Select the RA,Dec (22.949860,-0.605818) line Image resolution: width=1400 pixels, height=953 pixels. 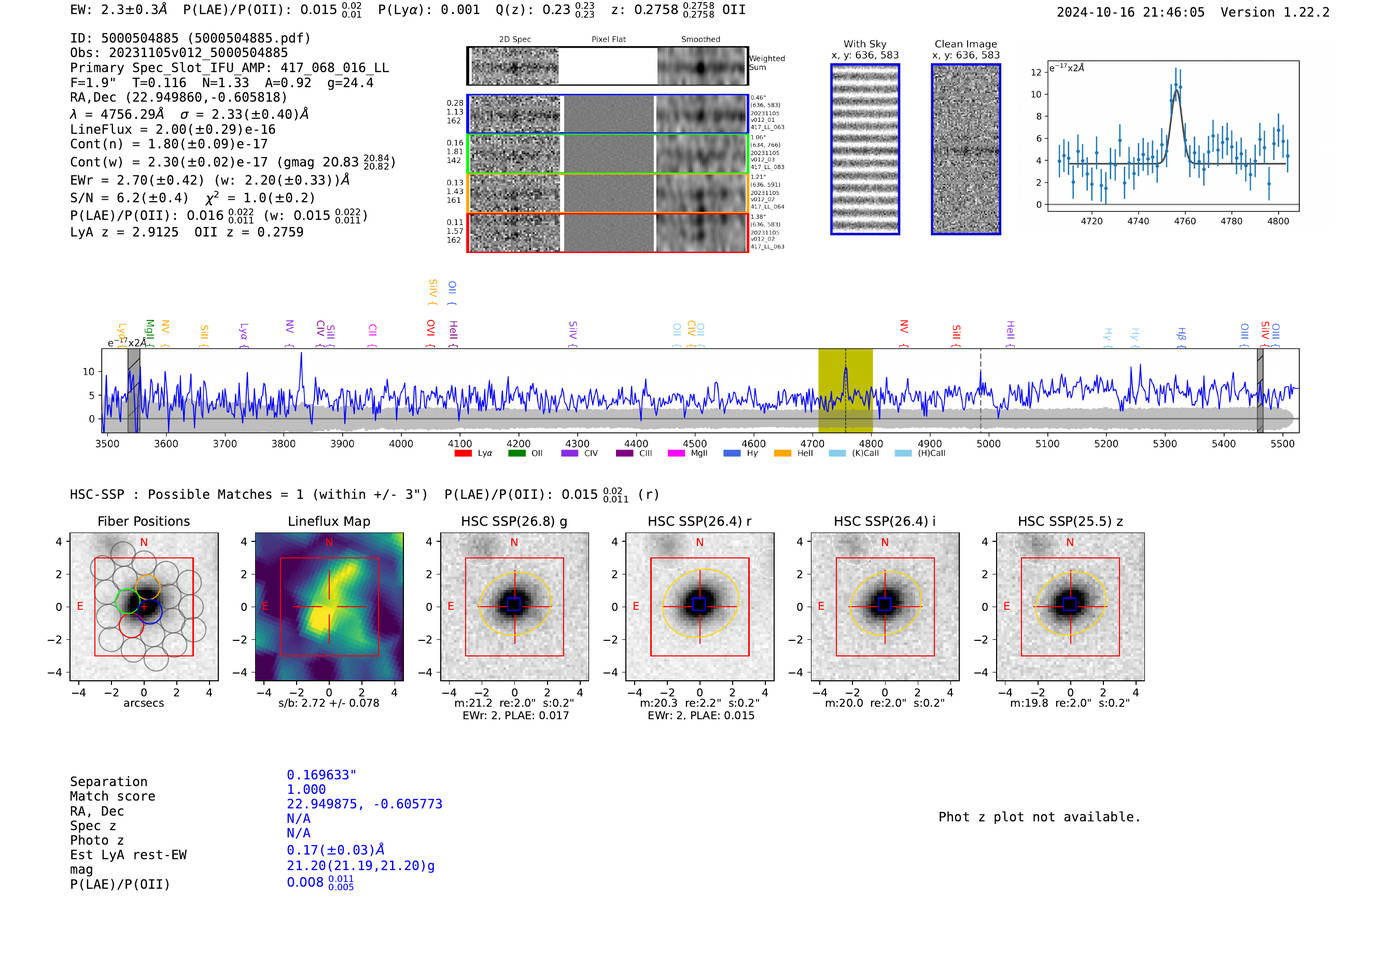(x=178, y=97)
